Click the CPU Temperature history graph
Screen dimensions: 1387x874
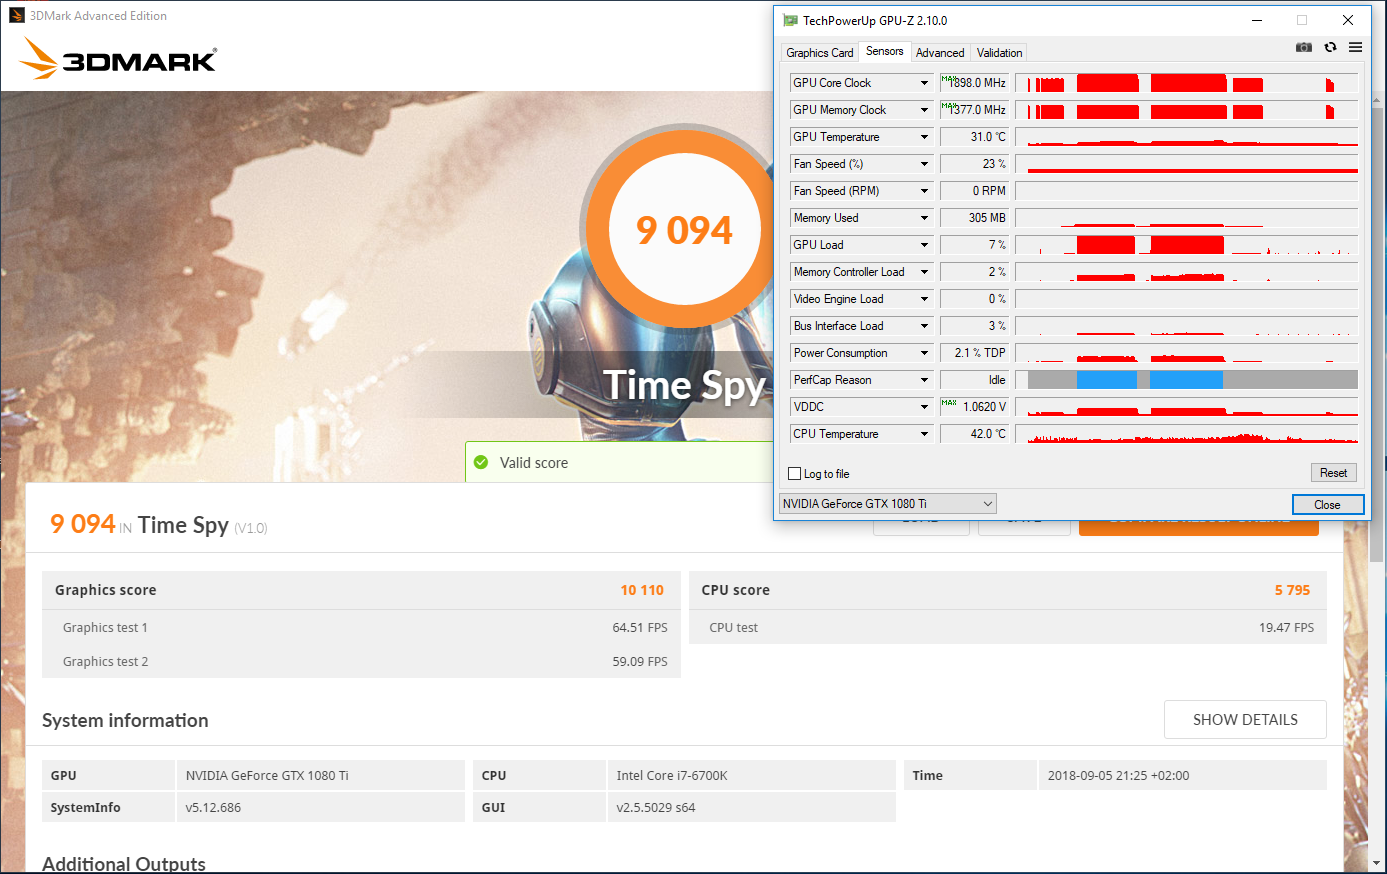click(x=1186, y=434)
